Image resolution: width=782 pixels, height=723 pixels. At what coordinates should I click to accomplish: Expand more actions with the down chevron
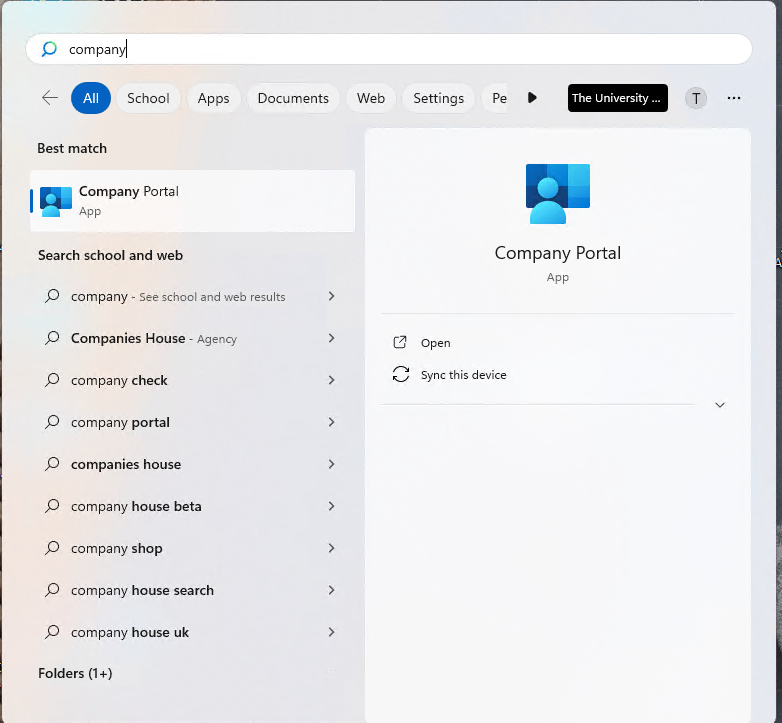(720, 405)
